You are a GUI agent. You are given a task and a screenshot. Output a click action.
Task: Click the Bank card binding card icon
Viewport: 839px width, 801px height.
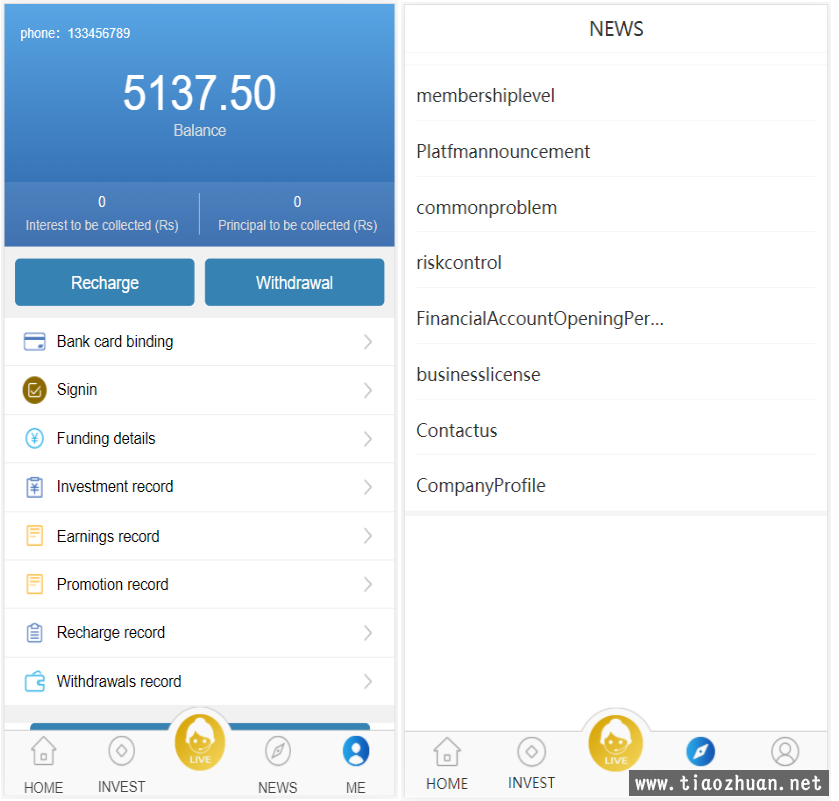[x=35, y=341]
